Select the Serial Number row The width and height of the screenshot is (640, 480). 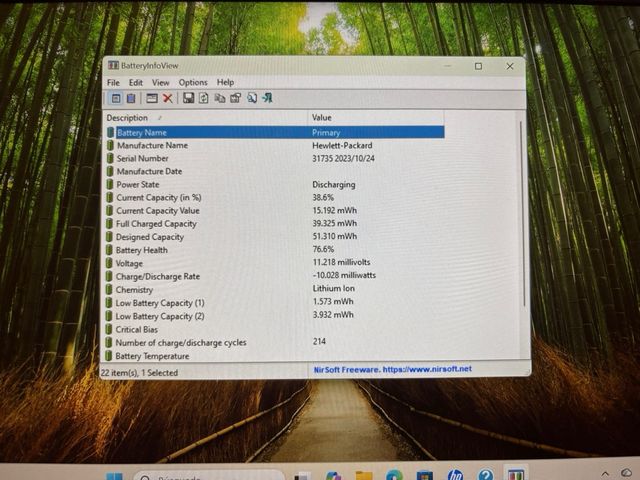tap(275, 158)
